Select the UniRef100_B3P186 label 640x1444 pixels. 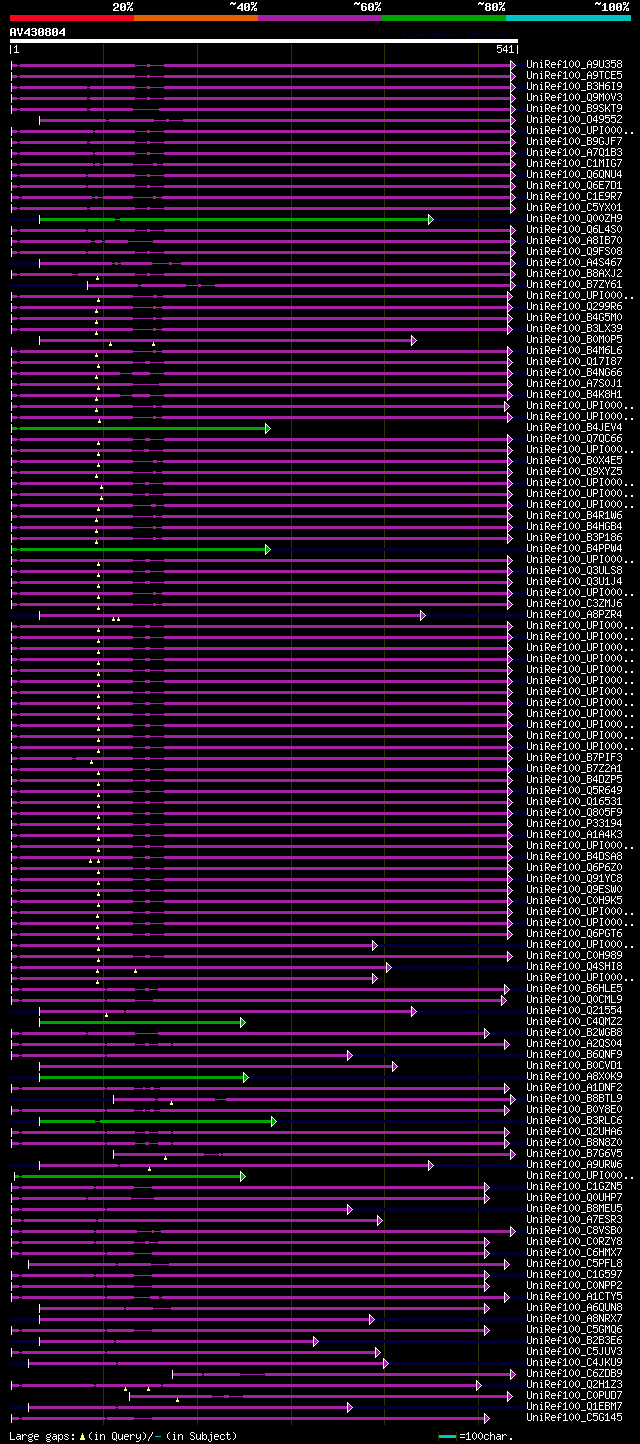[x=574, y=537]
